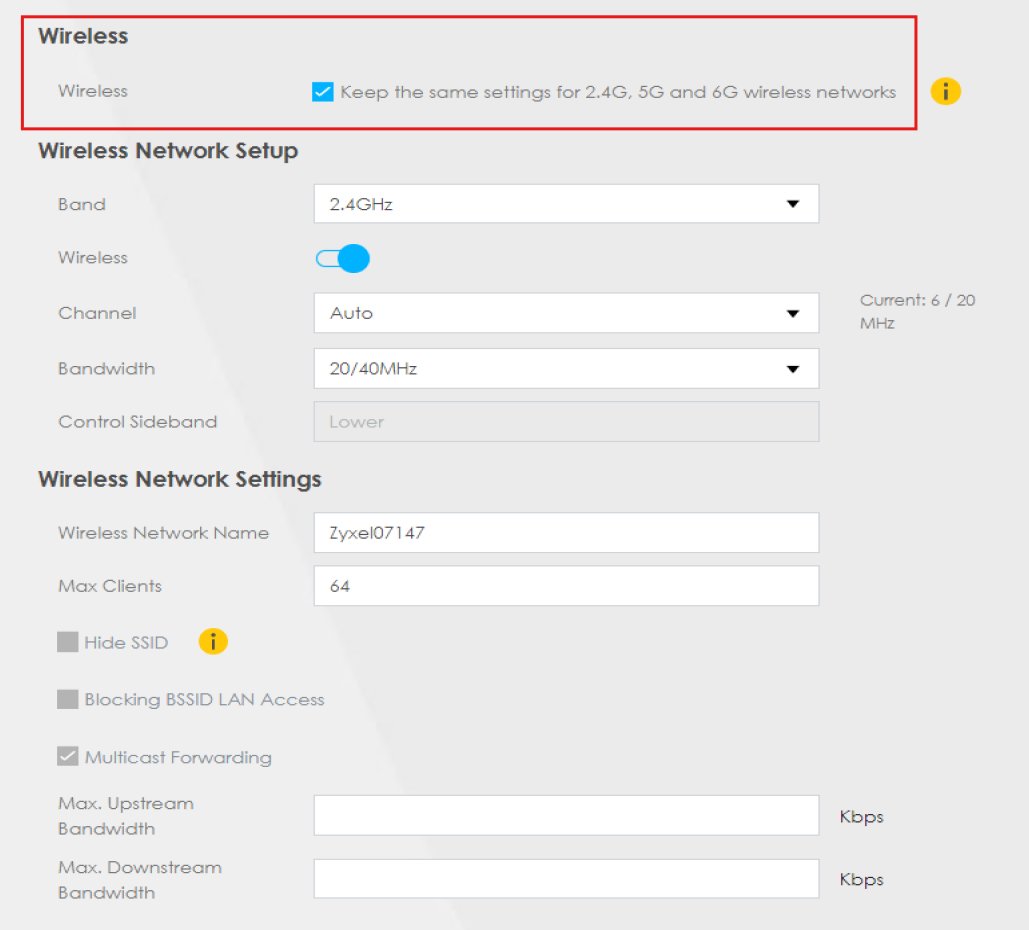Viewport: 1029px width, 930px height.
Task: Click the Wireless Network Name label
Action: [x=163, y=532]
